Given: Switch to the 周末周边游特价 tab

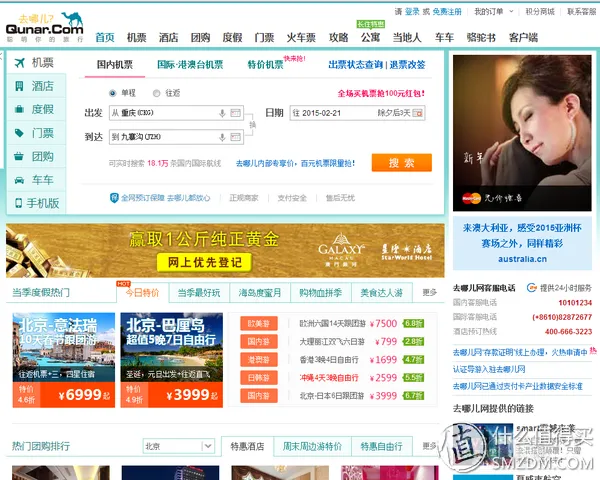Looking at the screenshot, I should 312,446.
